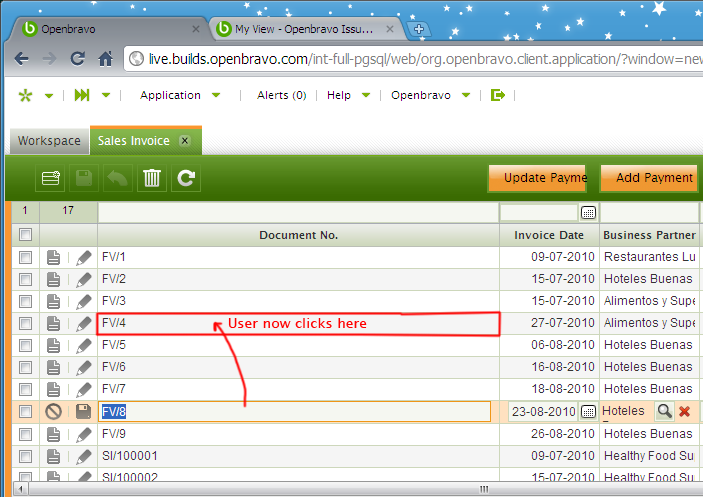Click the Document No. filter field
The image size is (703, 497).
(298, 212)
